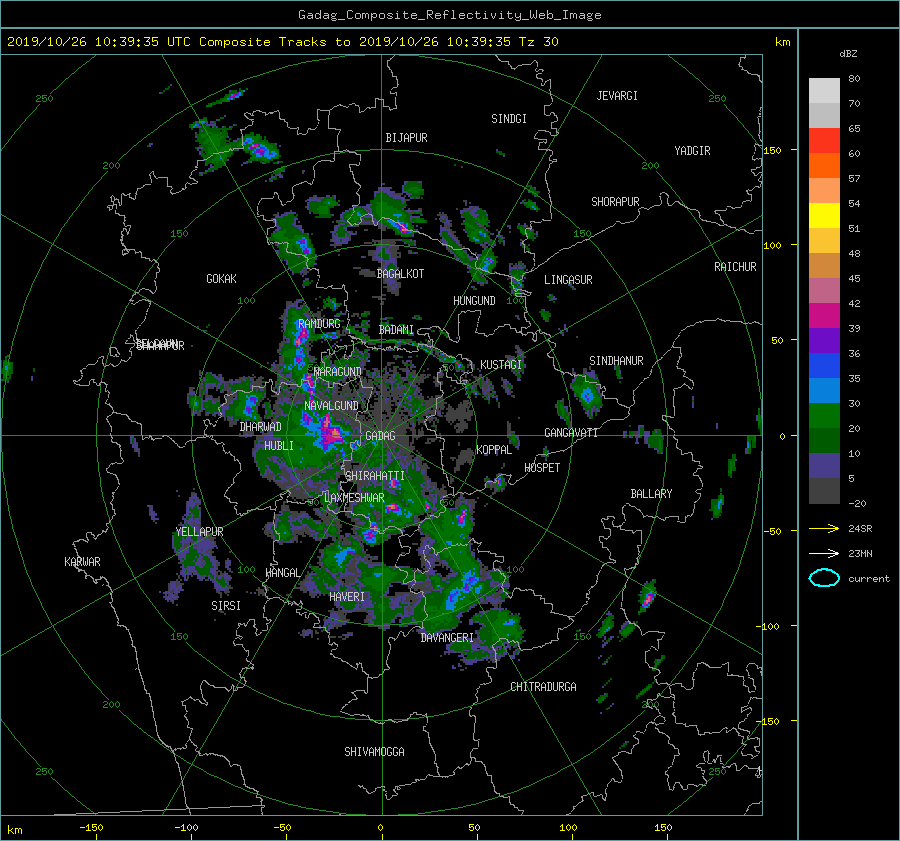Screen dimensions: 900x841
Task: Click the DHARWAD city label
Action: [x=261, y=427]
